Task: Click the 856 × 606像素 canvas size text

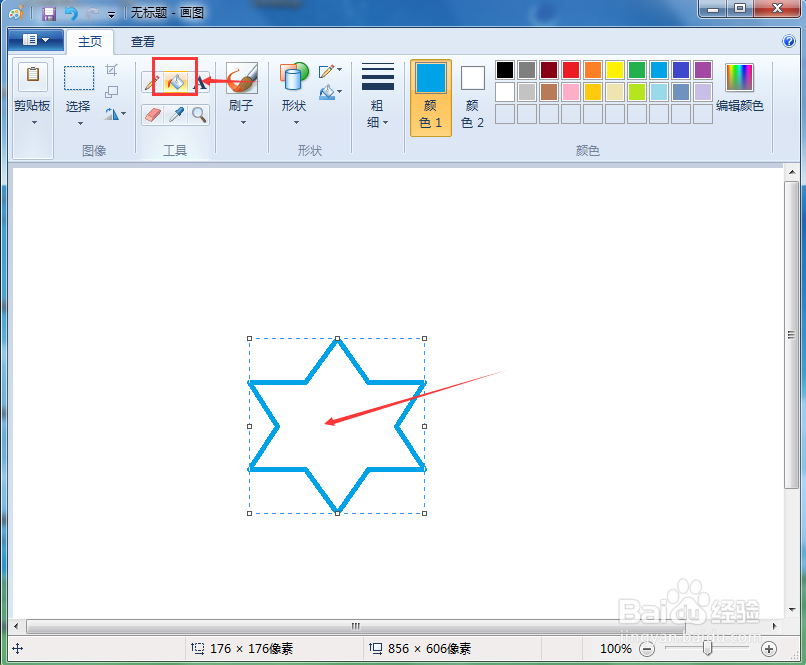Action: click(430, 649)
